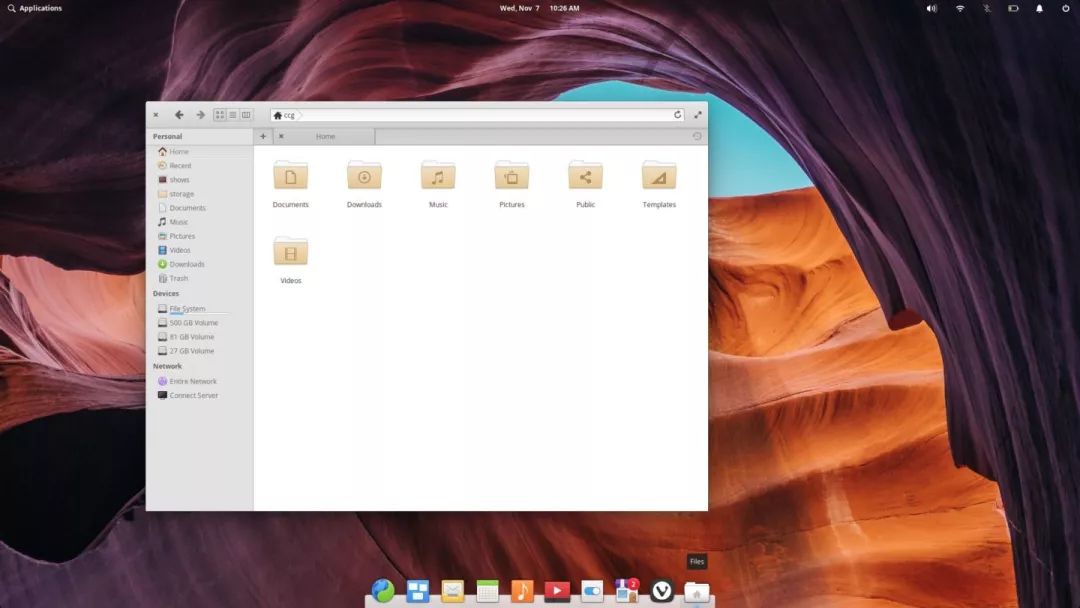Open the Downloads folder in the file grid
Screen dimensions: 1080x608
[x=364, y=176]
